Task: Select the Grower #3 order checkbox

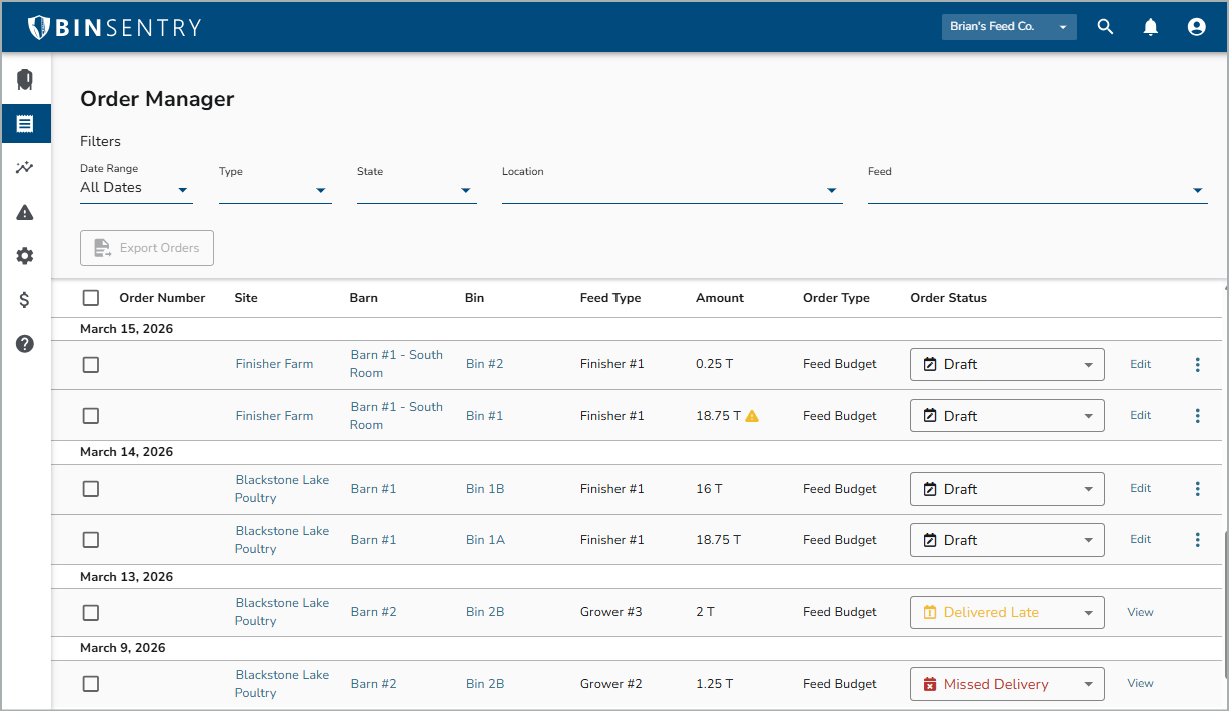Action: (x=91, y=613)
